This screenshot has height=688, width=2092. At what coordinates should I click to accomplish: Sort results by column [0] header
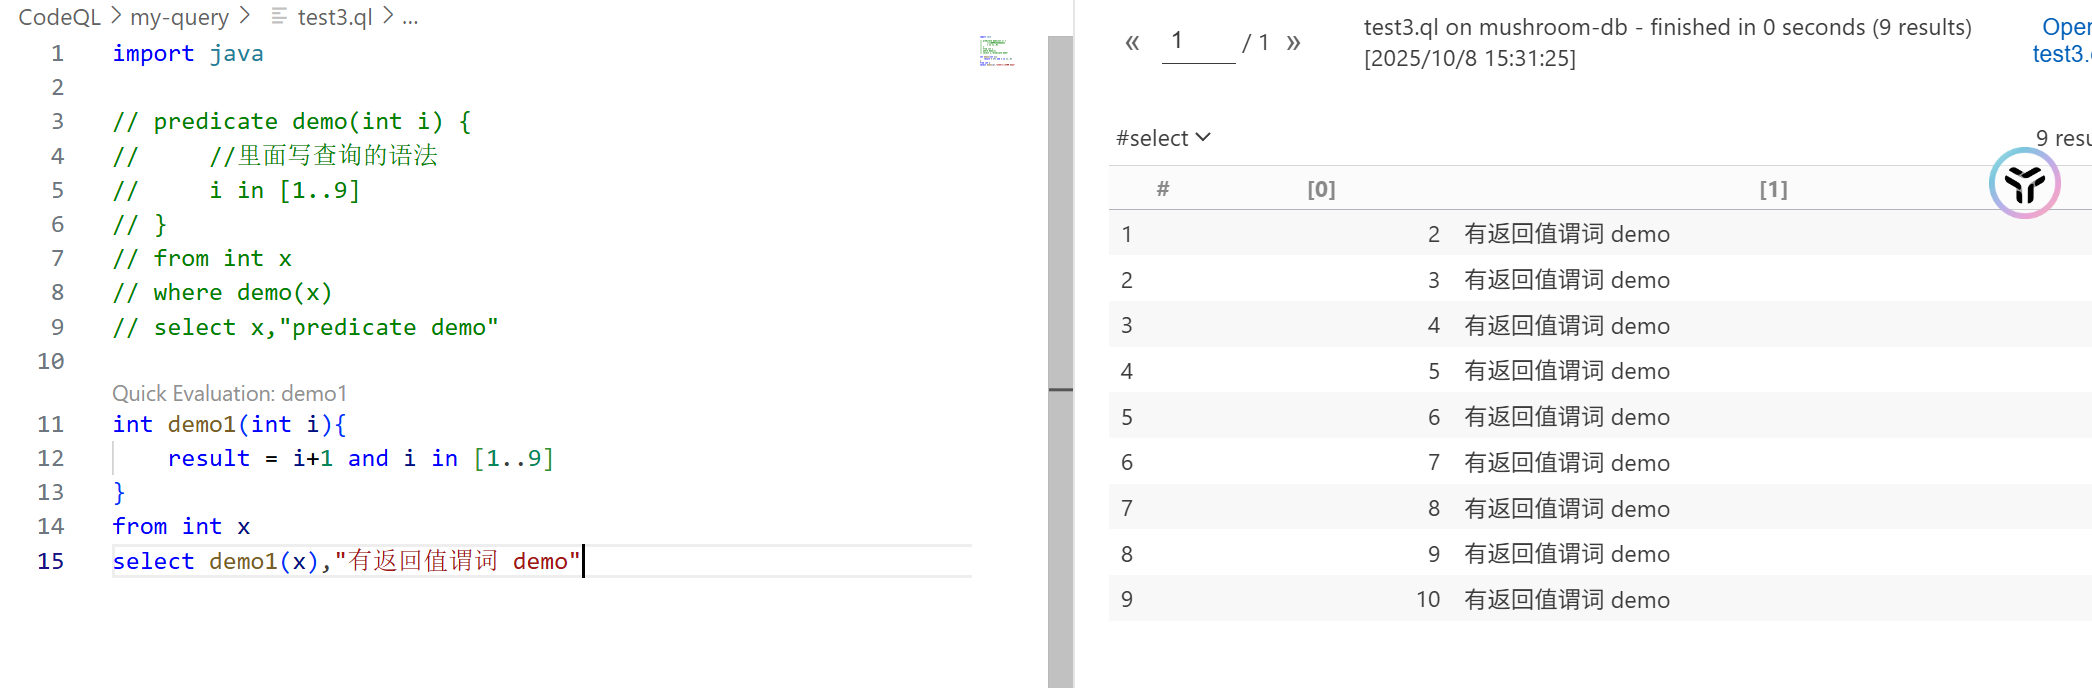[x=1321, y=189]
